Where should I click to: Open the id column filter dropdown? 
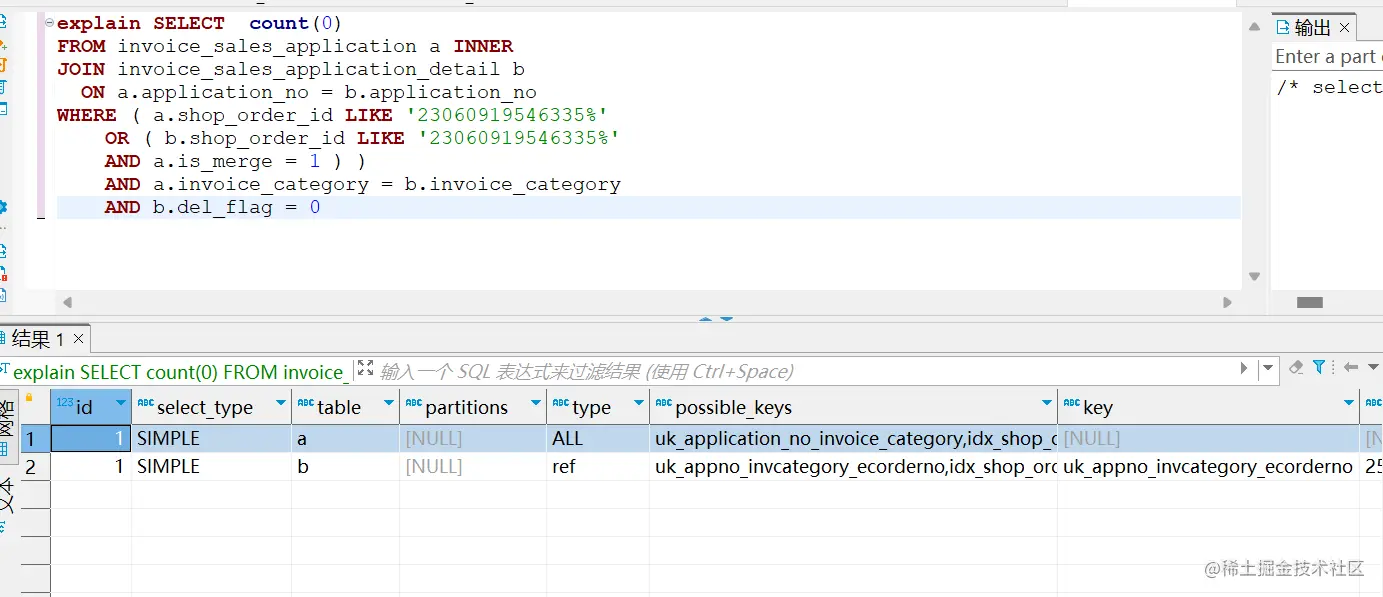[x=121, y=403]
